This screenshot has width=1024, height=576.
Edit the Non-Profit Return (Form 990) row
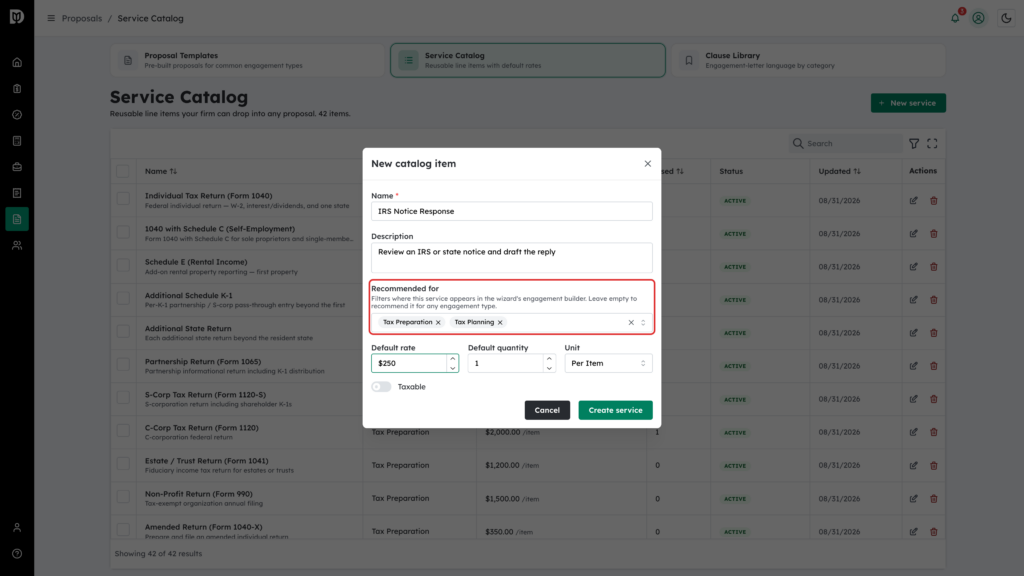[914, 499]
